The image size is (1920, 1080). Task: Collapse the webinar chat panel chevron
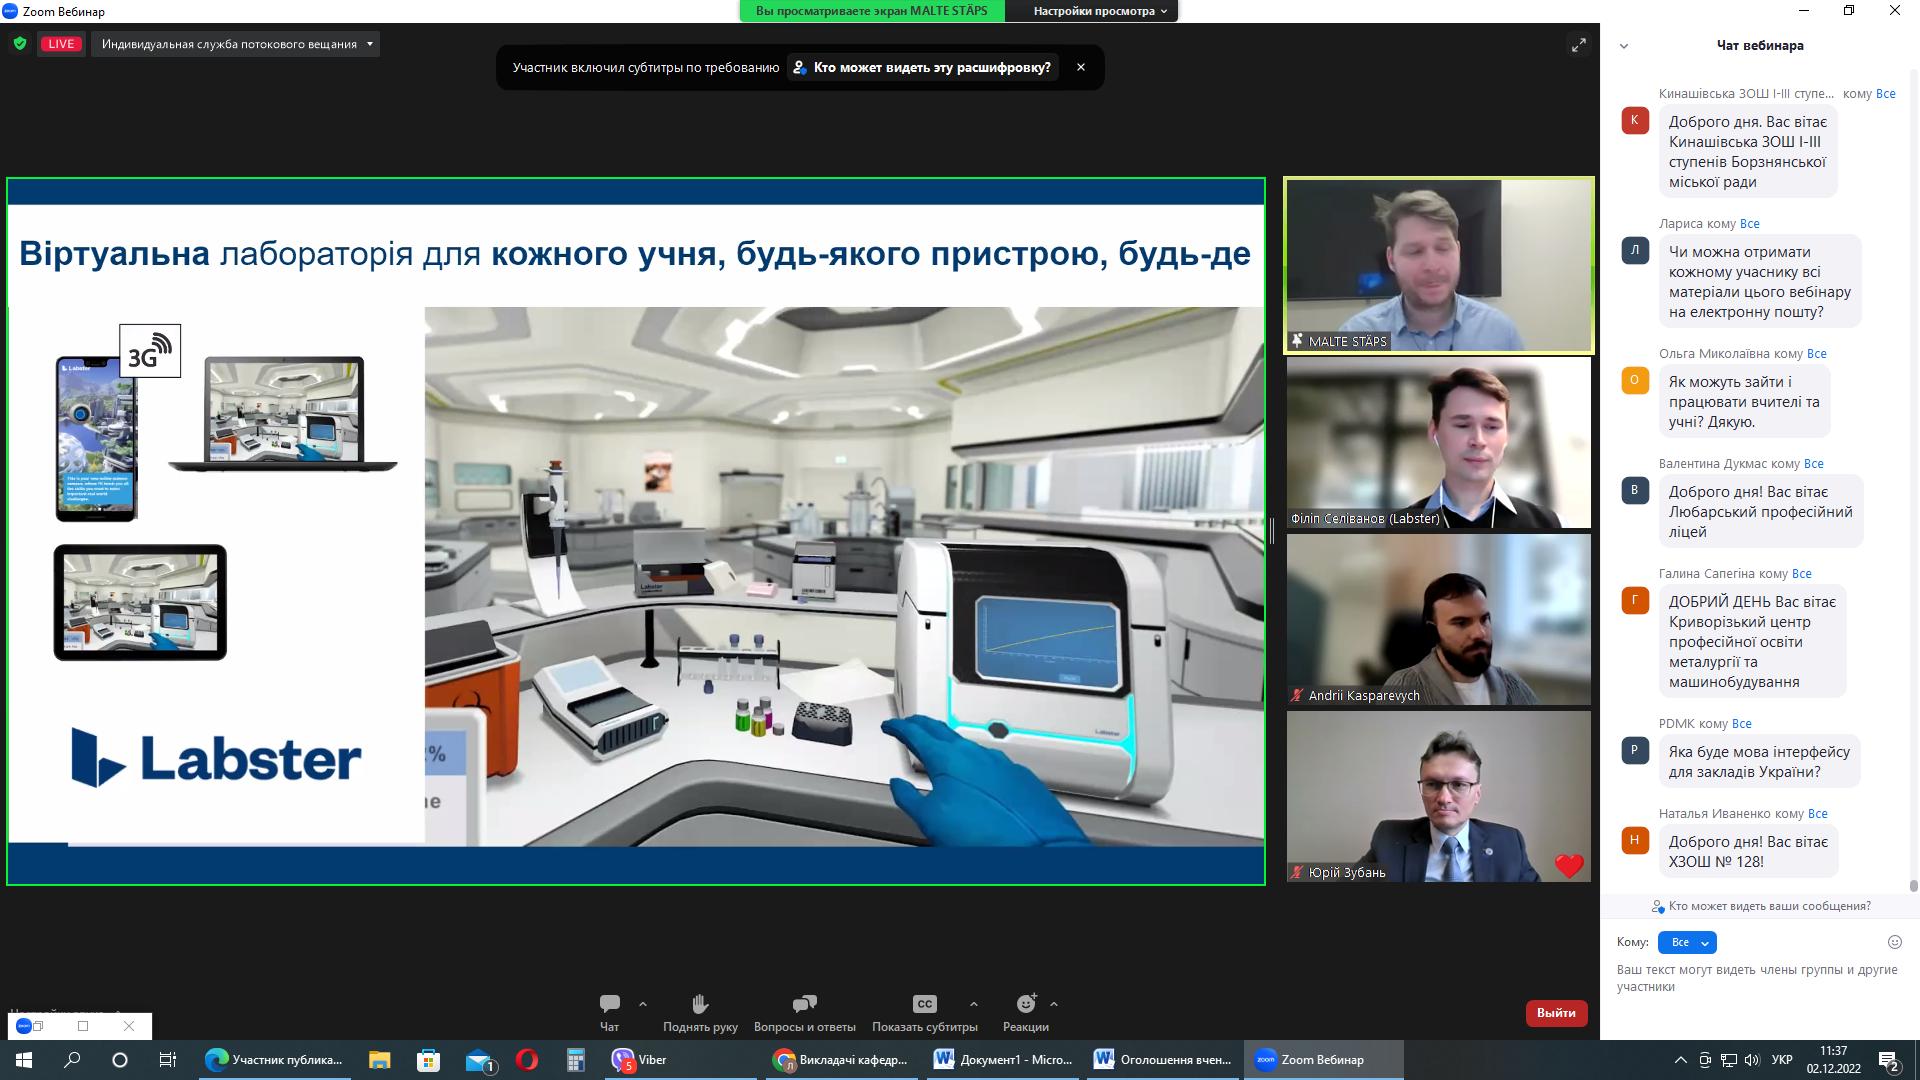(x=1624, y=46)
